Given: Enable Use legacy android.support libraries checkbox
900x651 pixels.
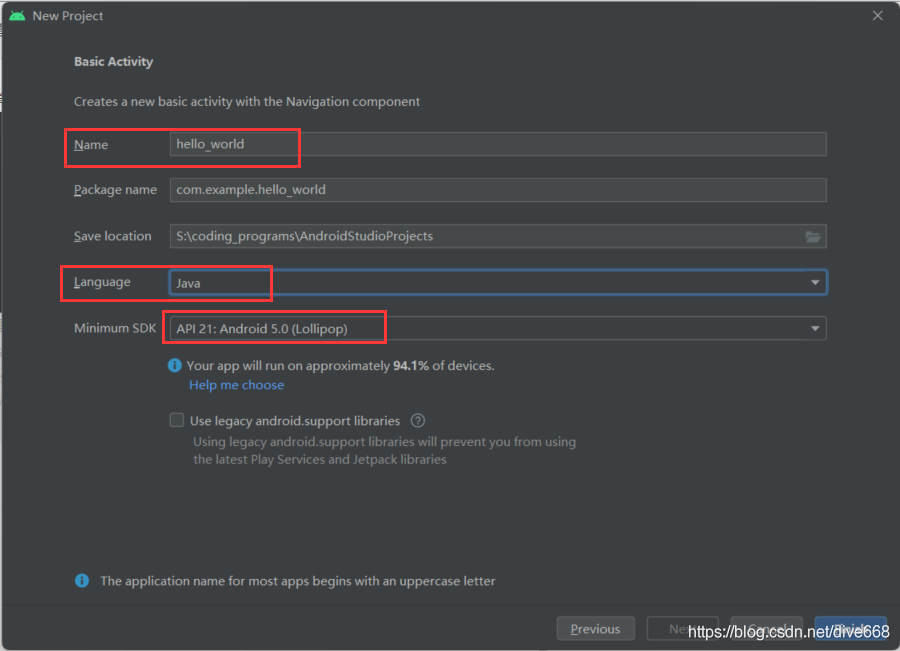Looking at the screenshot, I should click(x=177, y=420).
